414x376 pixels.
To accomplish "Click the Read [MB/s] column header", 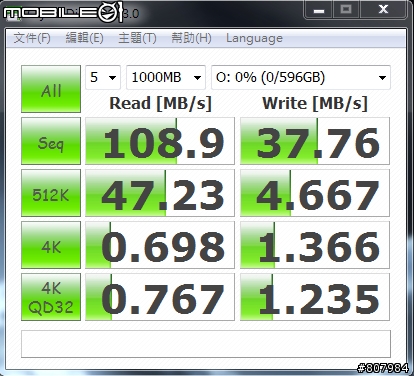I will coord(160,103).
